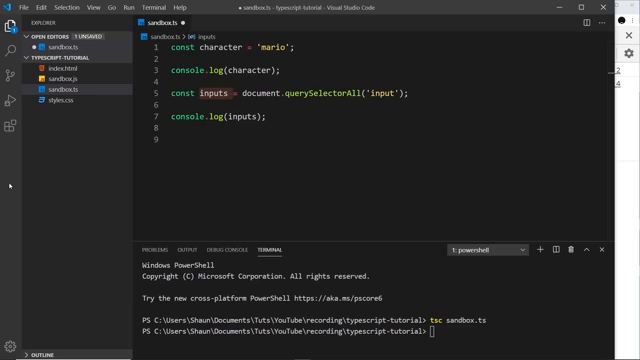Viewport: 640px width, 360px height.
Task: Click the sandbox.ts breadcrumb segment
Action: click(x=165, y=37)
